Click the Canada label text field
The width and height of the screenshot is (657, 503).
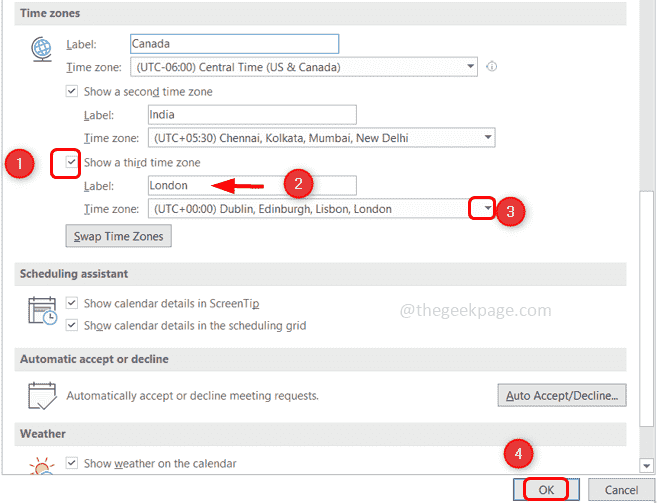[x=234, y=44]
